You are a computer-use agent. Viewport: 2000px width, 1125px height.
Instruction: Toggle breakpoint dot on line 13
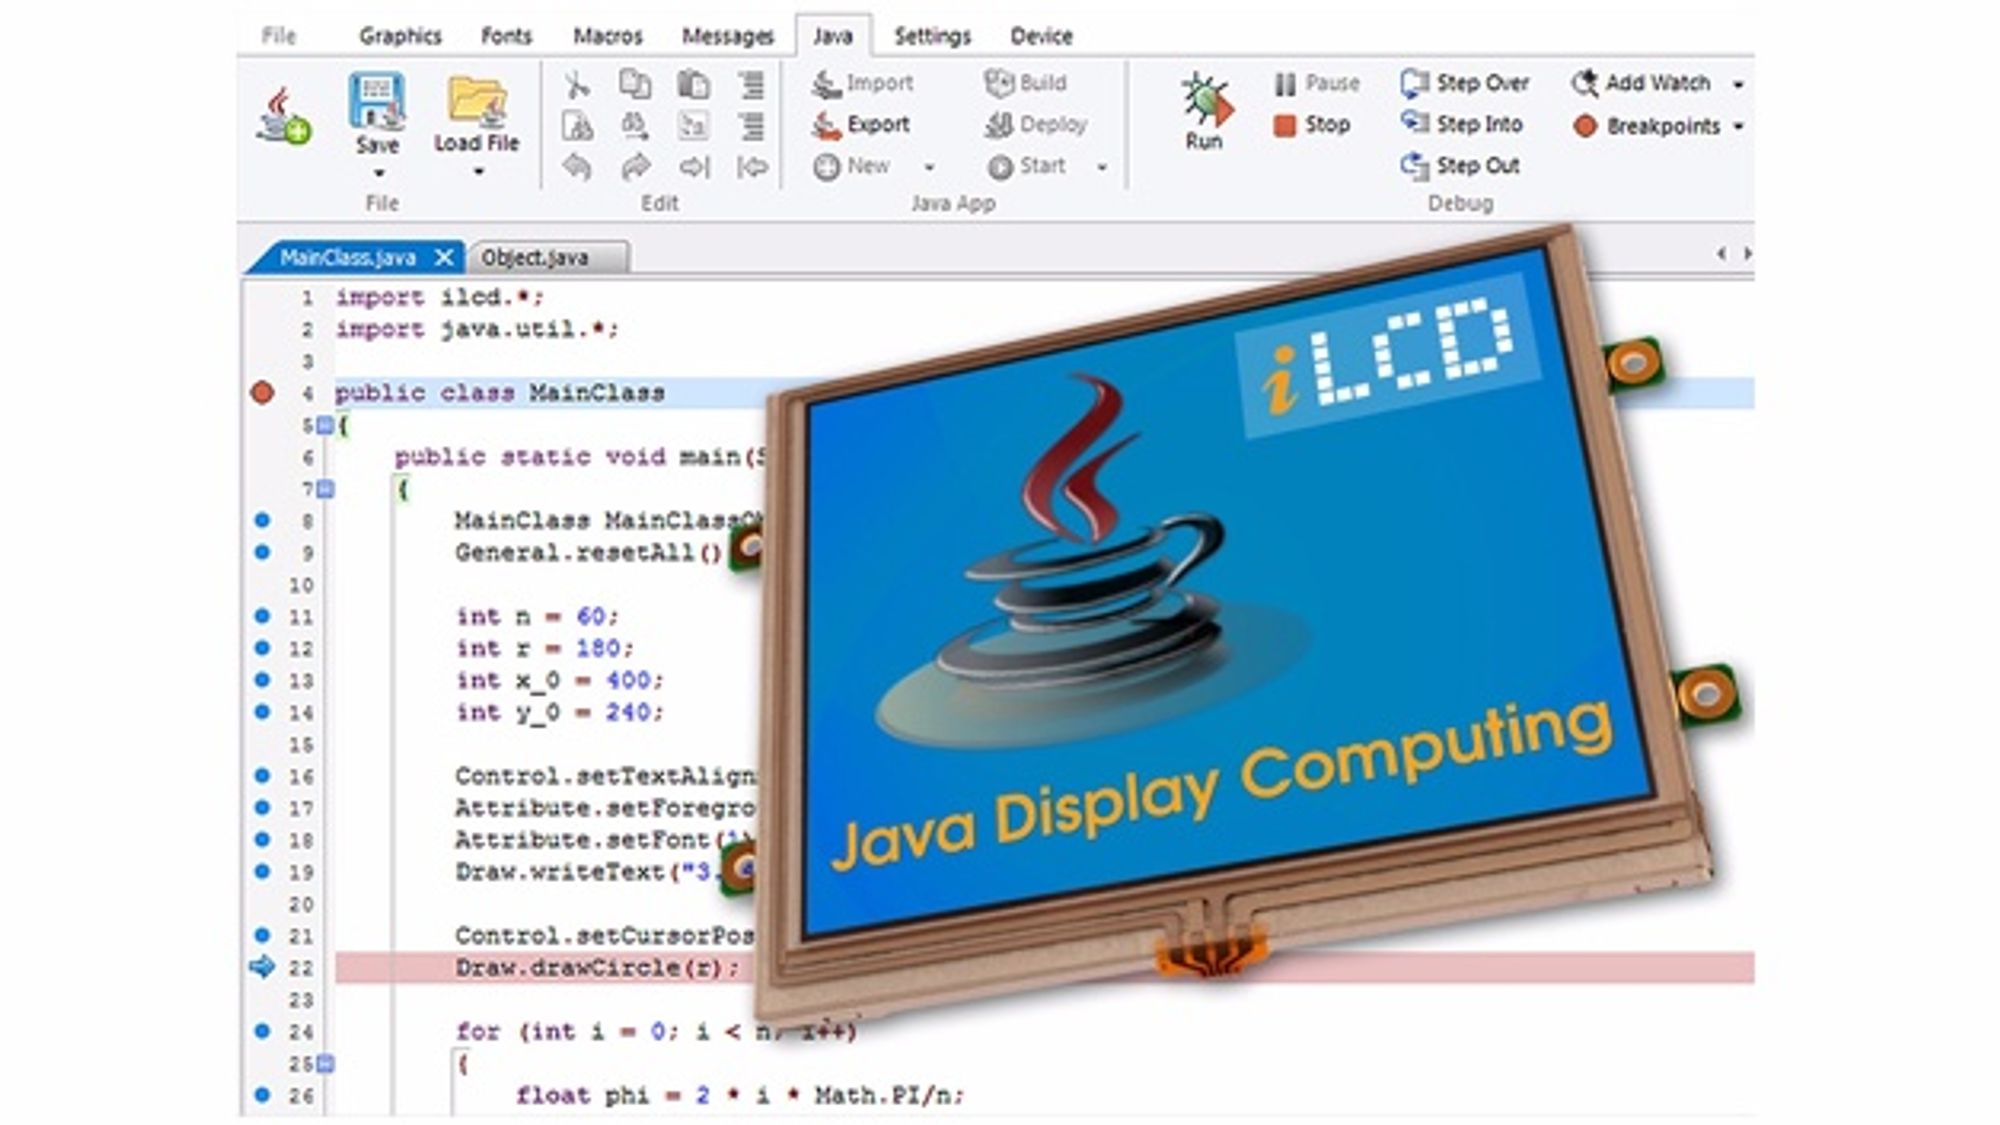coord(262,680)
